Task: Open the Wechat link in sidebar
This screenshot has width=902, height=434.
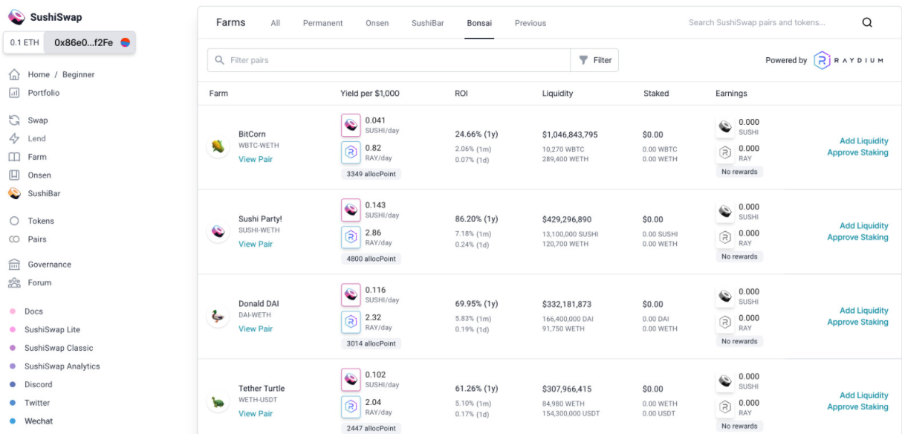Action: coord(39,421)
